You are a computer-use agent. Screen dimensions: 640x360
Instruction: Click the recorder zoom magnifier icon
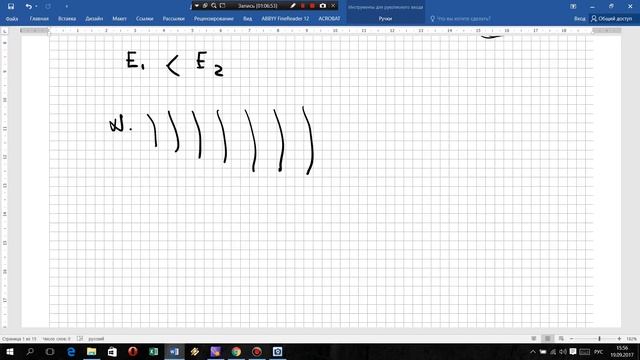(213, 6)
